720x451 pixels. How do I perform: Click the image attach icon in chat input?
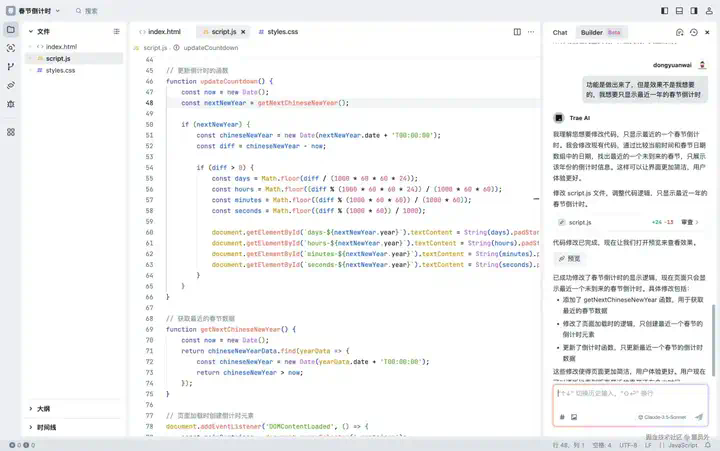[574, 417]
